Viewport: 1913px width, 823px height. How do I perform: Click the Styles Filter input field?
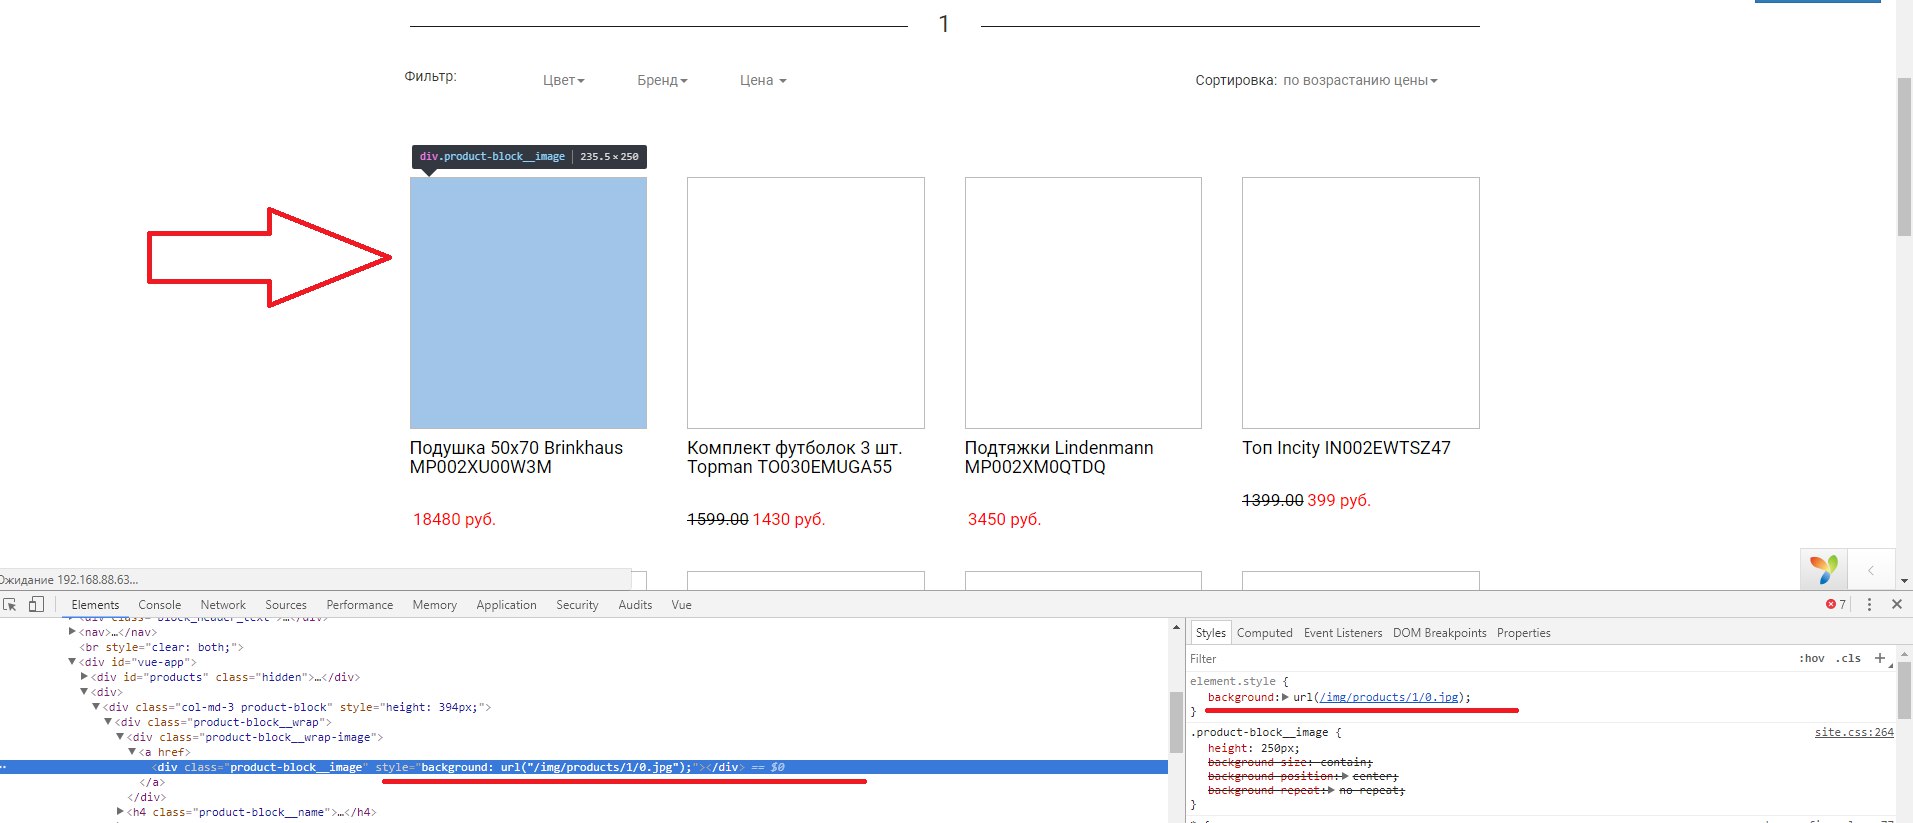(1490, 659)
